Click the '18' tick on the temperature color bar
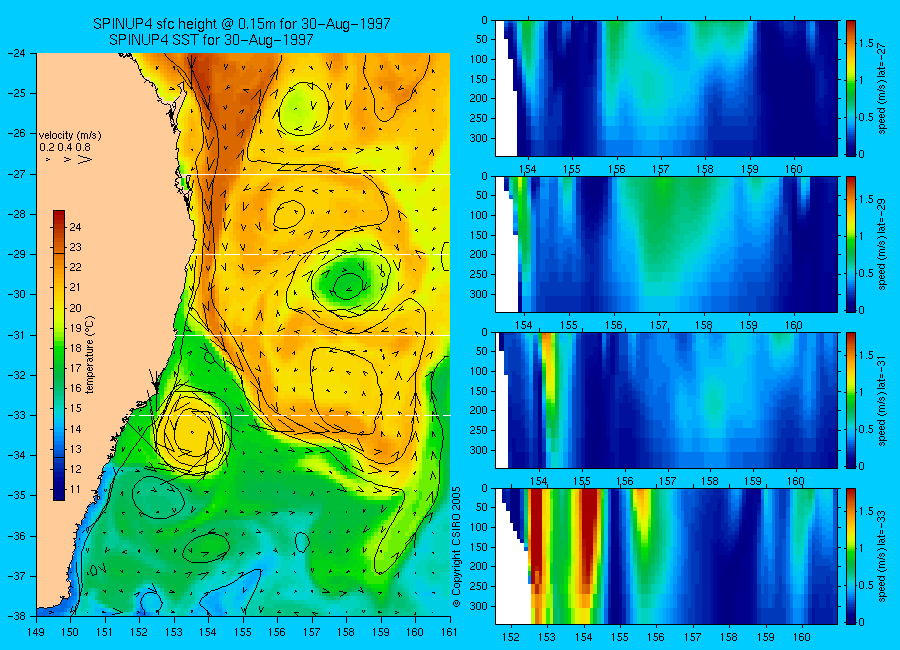 point(75,349)
